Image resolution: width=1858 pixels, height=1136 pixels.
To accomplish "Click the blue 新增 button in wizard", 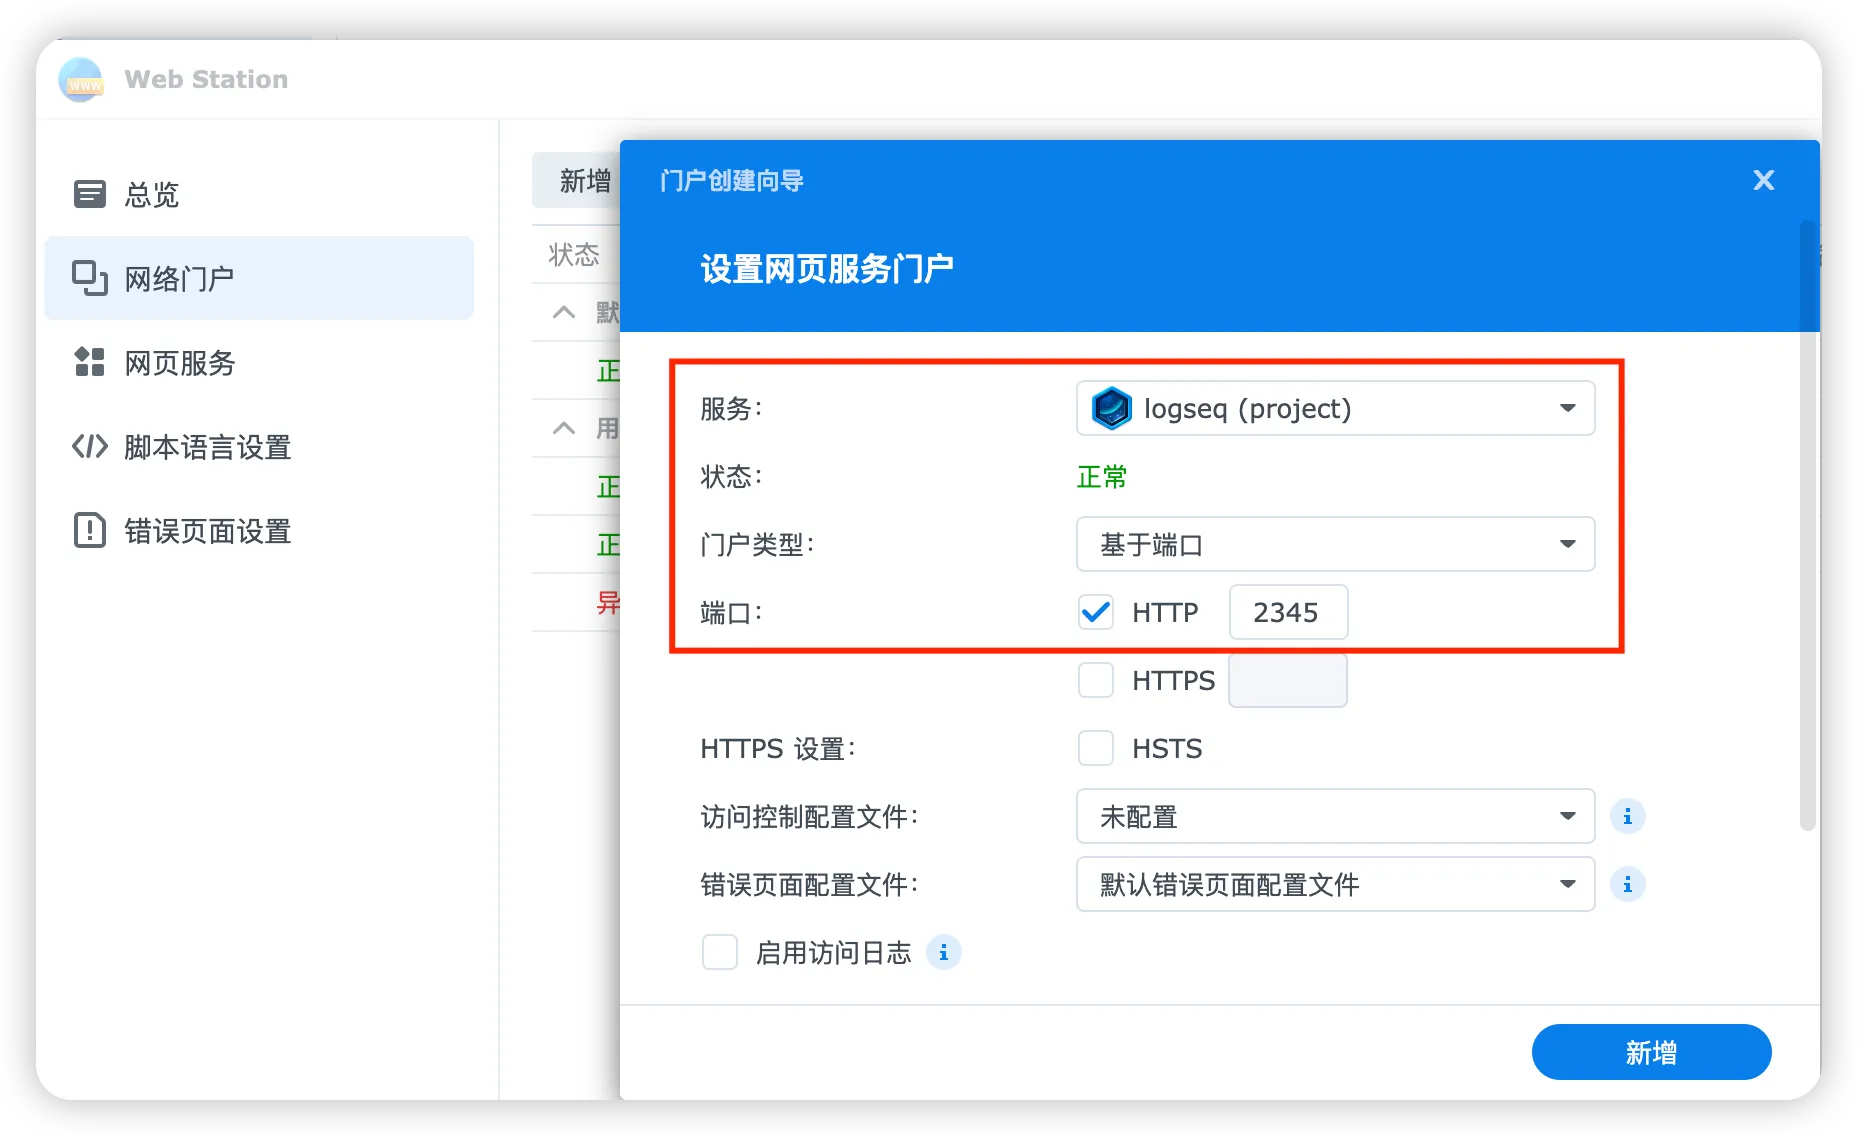I will tap(1651, 1052).
